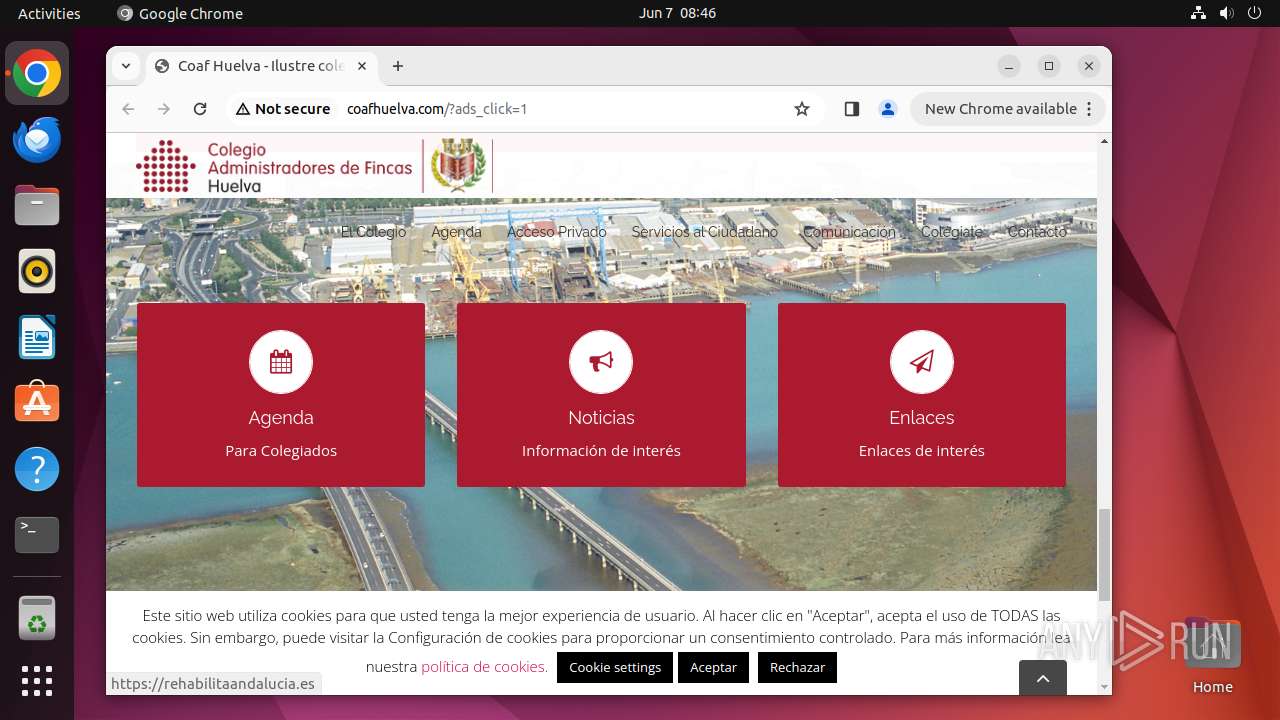Open Chrome profile menu
This screenshot has width=1280, height=720.
pyautogui.click(x=888, y=109)
